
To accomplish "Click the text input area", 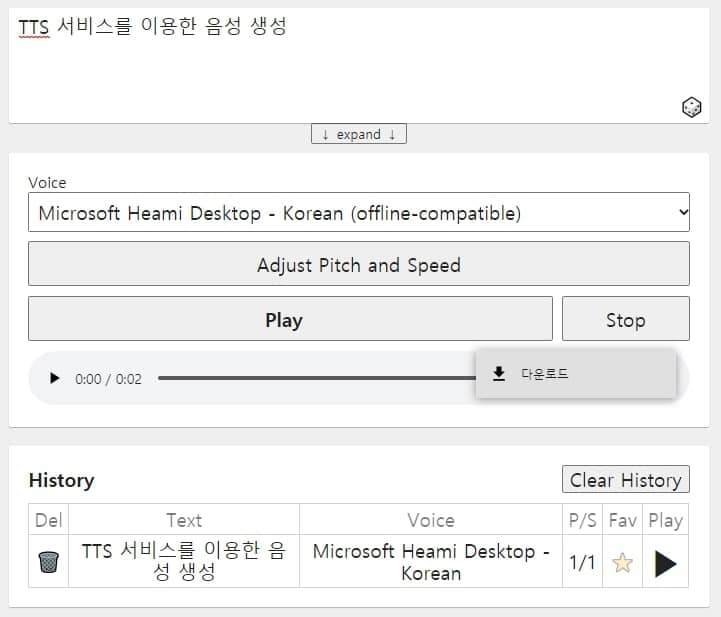I will [359, 65].
